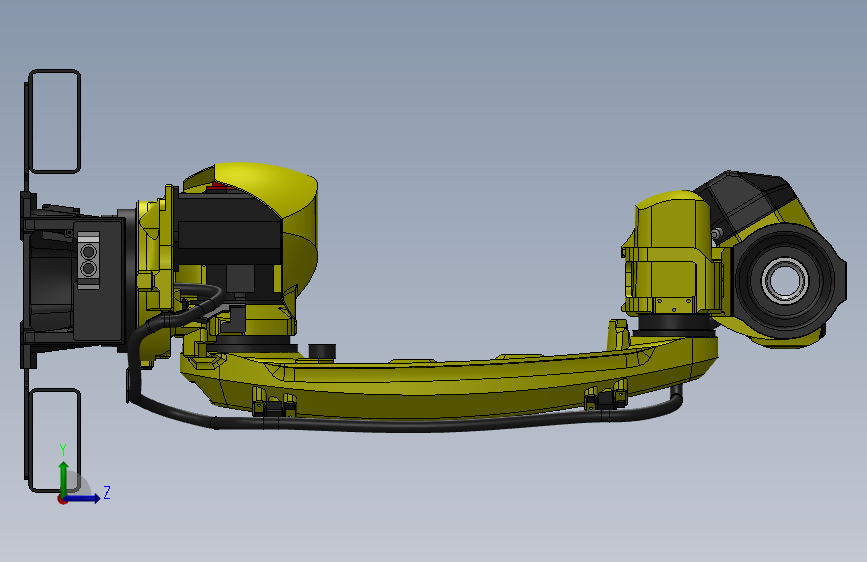Select the silver bearing ring on the wrist flange

785,280
